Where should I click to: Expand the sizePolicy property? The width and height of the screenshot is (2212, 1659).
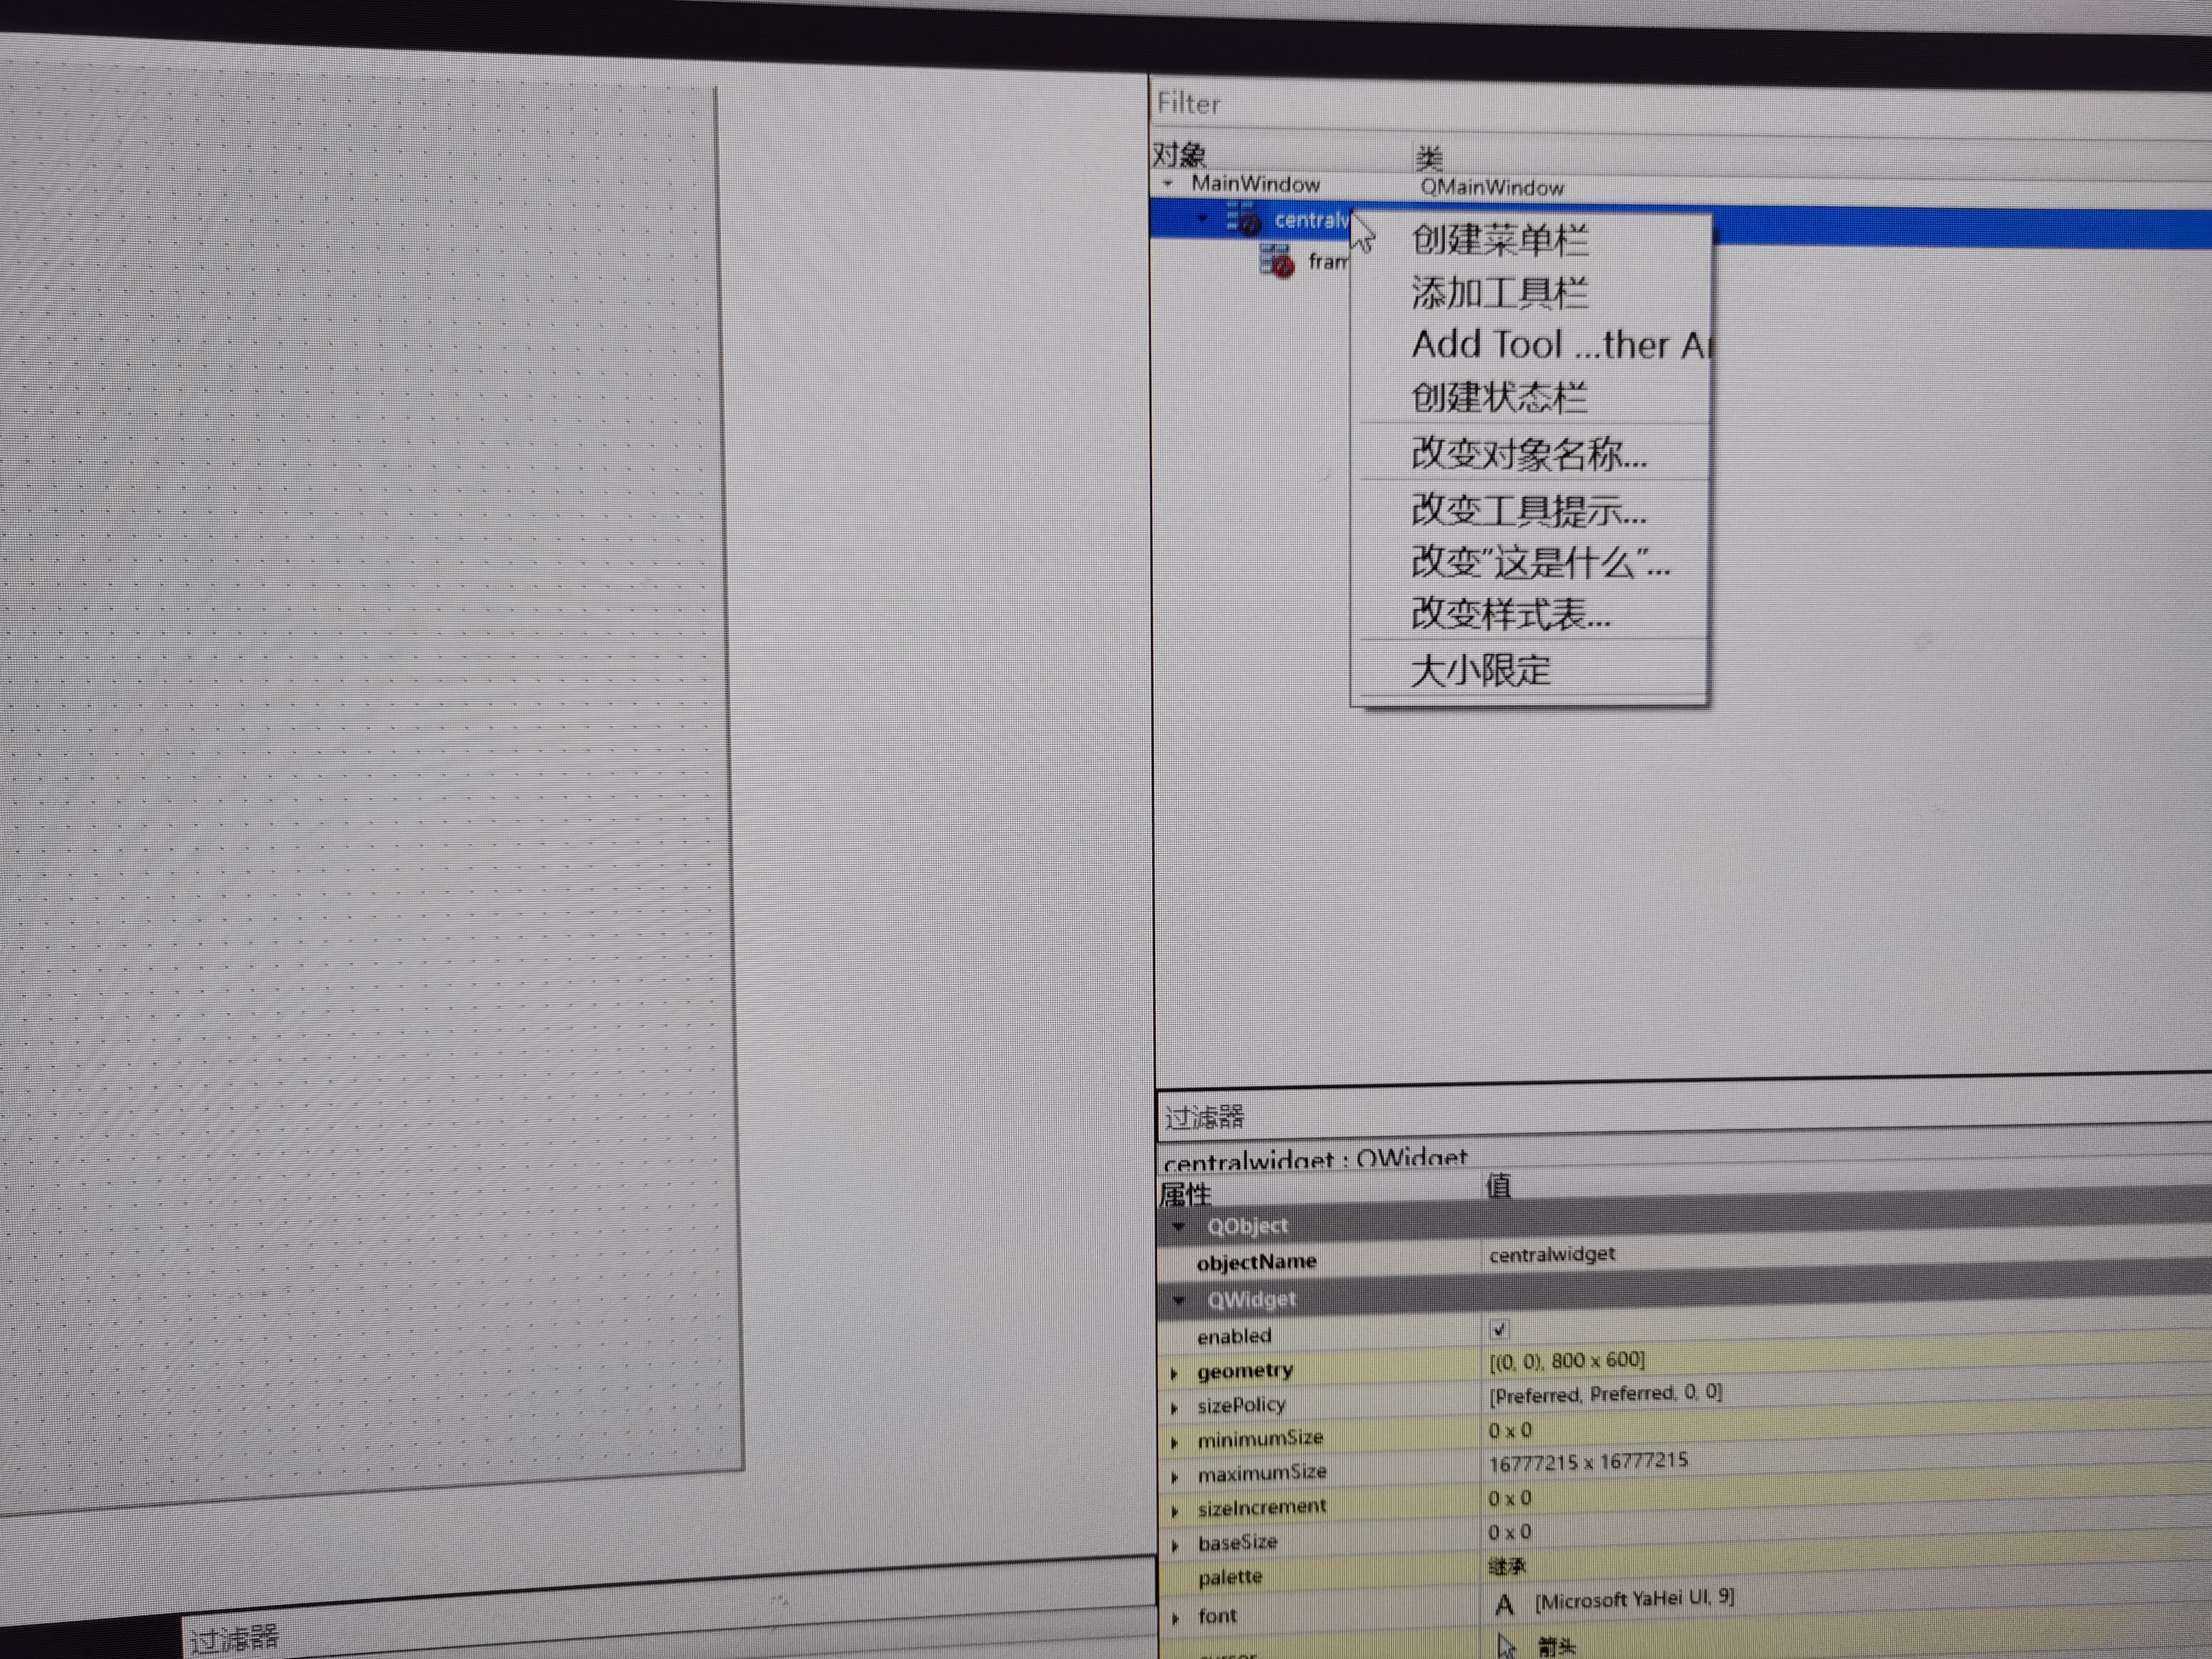pos(1175,1408)
